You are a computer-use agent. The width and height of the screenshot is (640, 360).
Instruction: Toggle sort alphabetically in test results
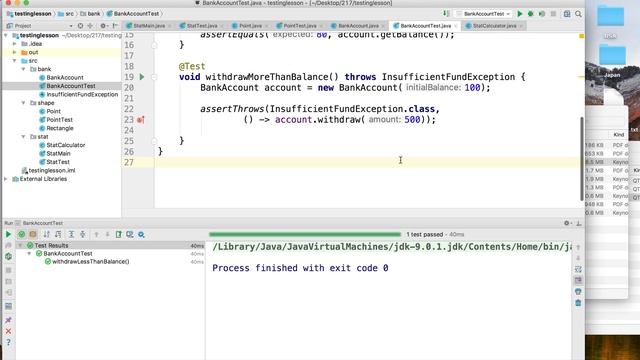point(46,234)
